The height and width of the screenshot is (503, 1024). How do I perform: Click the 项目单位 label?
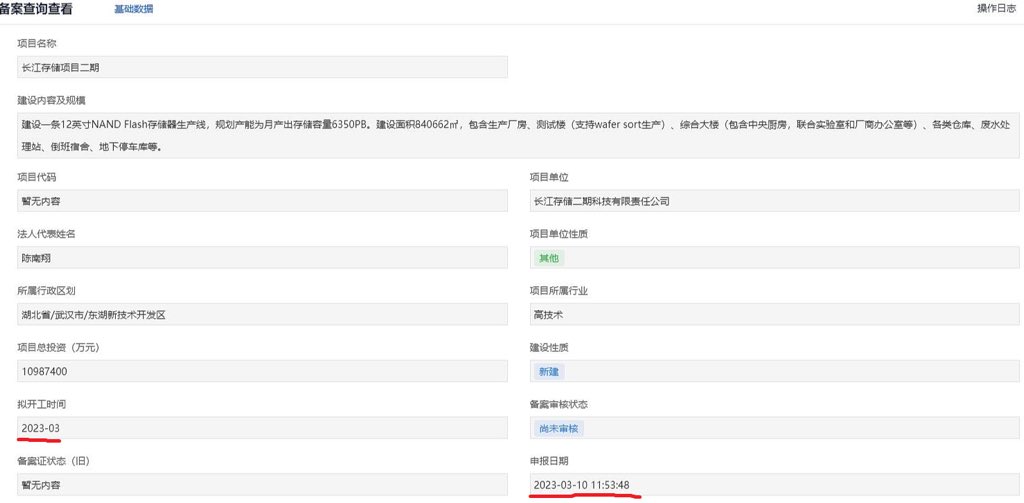[x=549, y=177]
